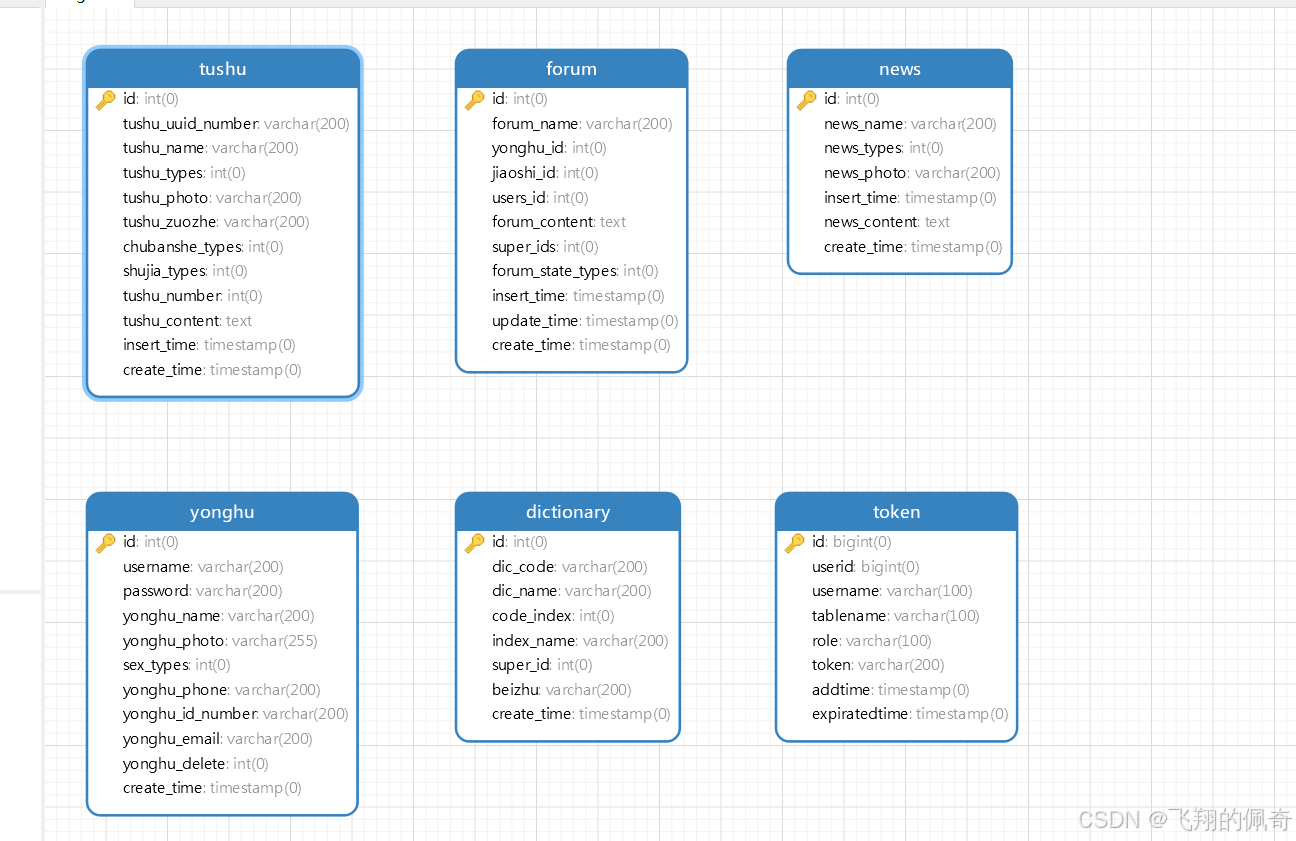Select the yonghu table header

tap(222, 512)
